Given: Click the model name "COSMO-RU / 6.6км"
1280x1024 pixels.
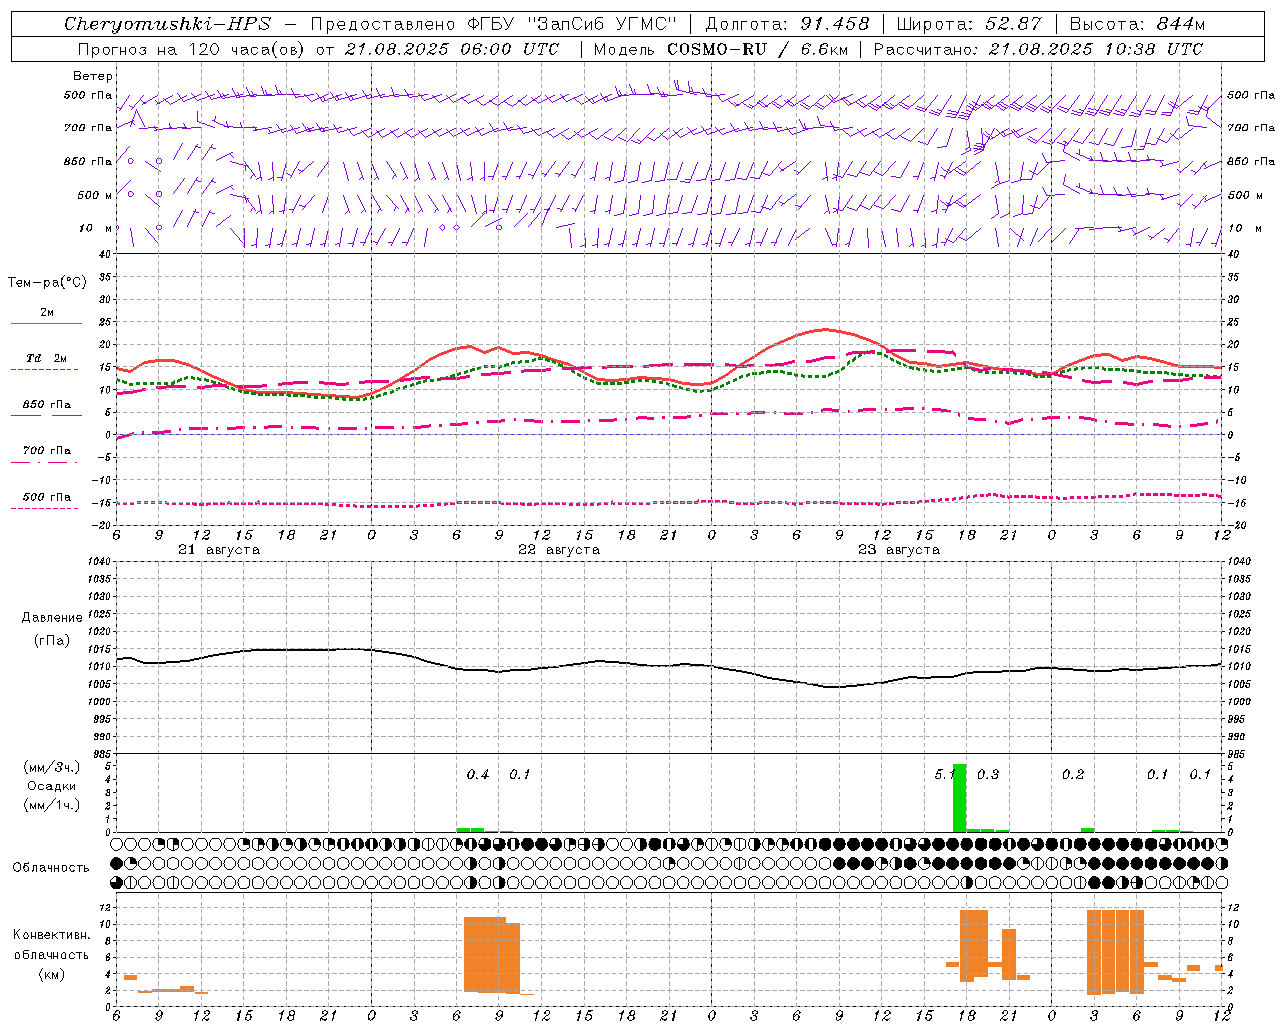Looking at the screenshot, I should 757,49.
